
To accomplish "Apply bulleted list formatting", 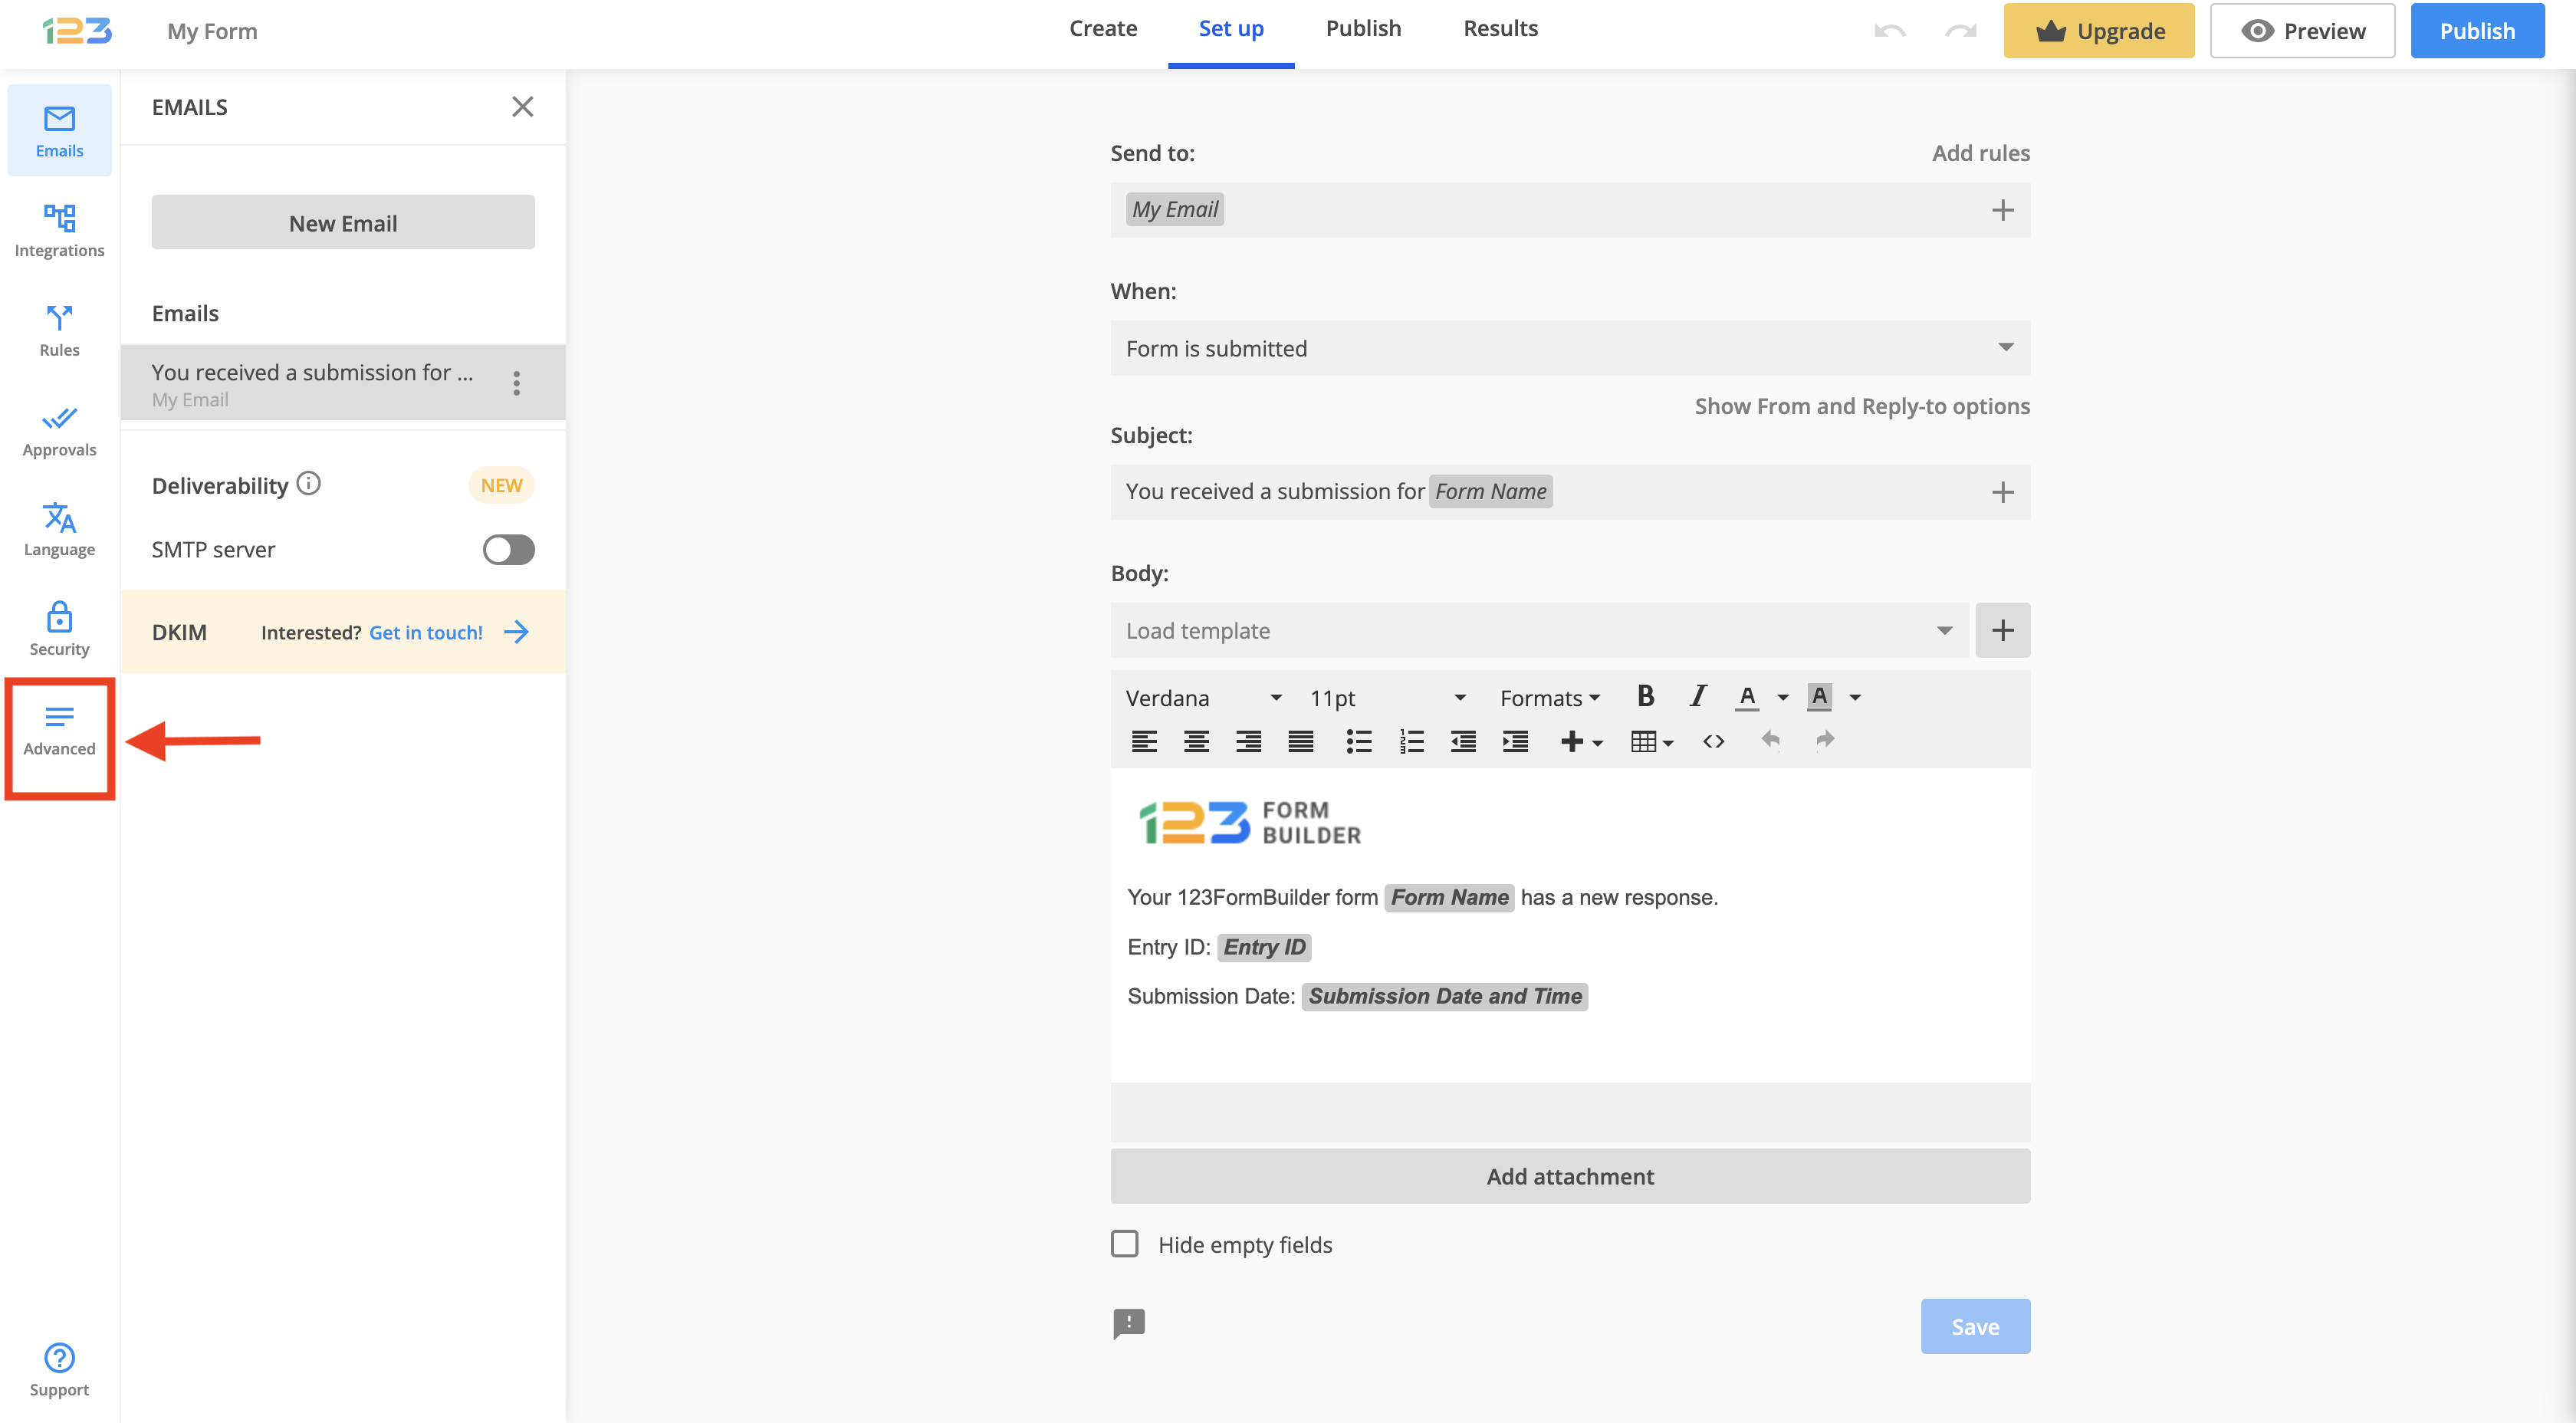I will 1358,741.
